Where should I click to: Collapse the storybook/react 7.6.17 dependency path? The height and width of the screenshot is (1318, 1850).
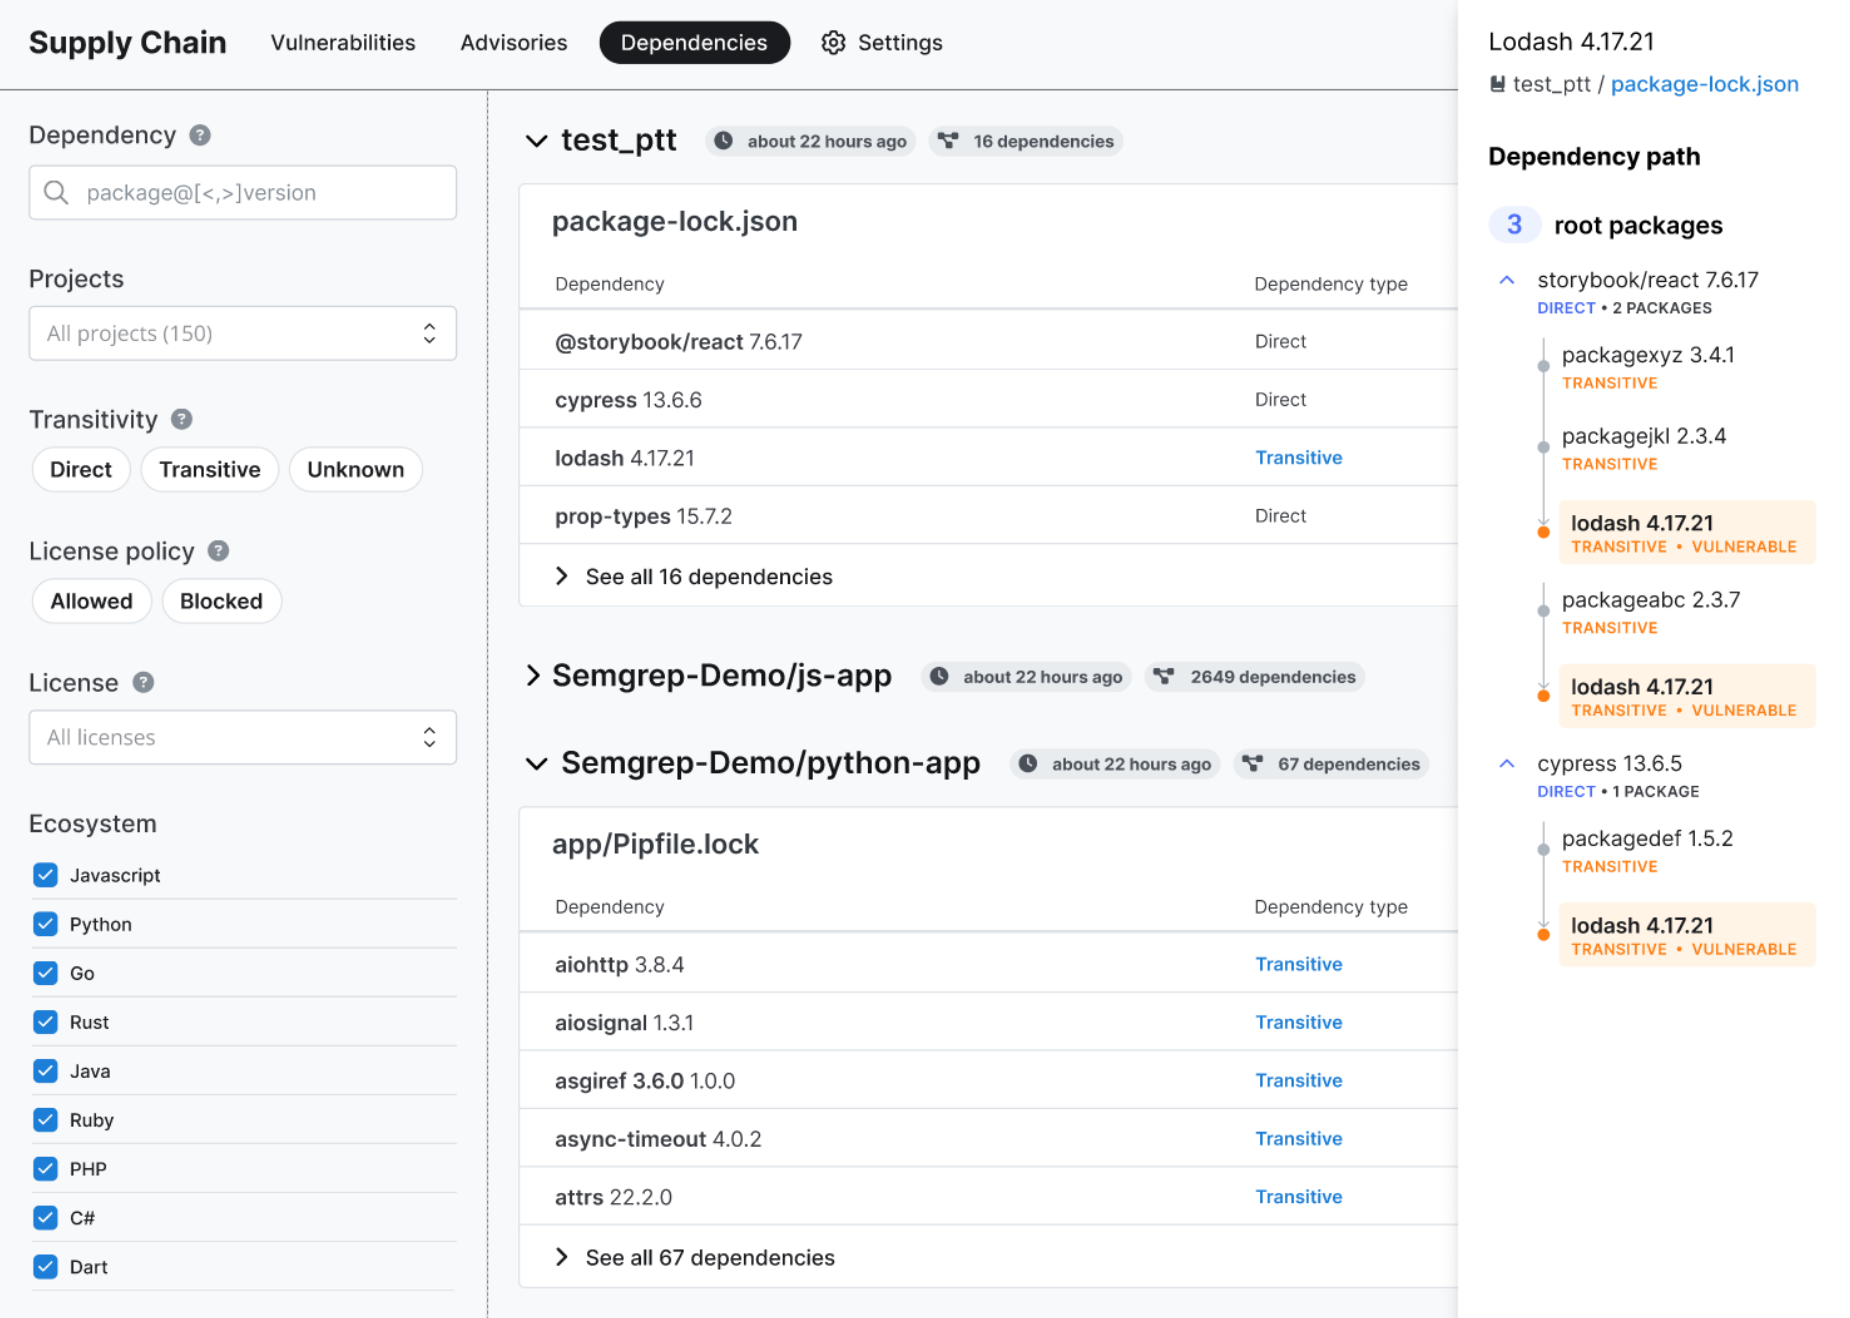pyautogui.click(x=1506, y=281)
